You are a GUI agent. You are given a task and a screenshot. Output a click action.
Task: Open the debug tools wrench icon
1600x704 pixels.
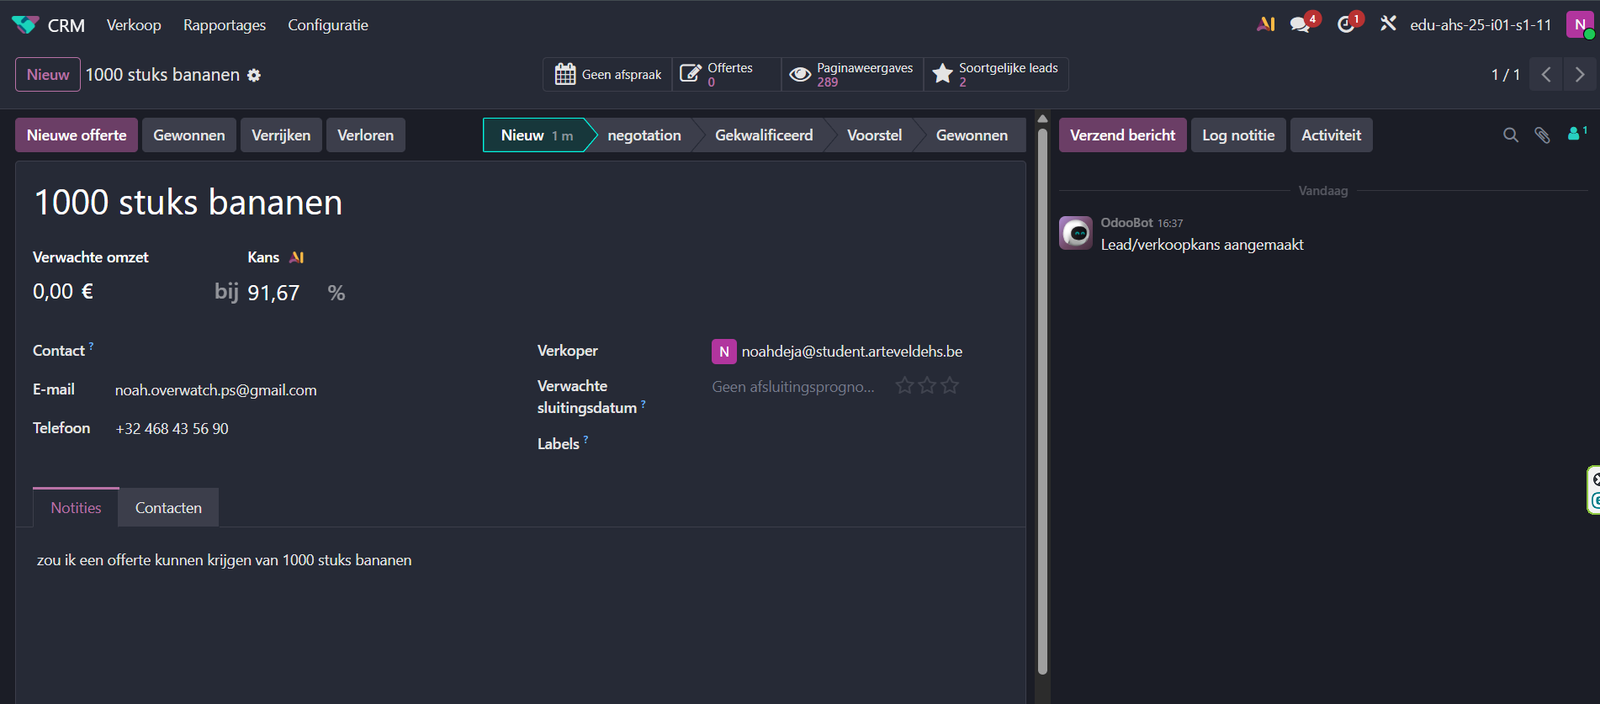click(1388, 23)
